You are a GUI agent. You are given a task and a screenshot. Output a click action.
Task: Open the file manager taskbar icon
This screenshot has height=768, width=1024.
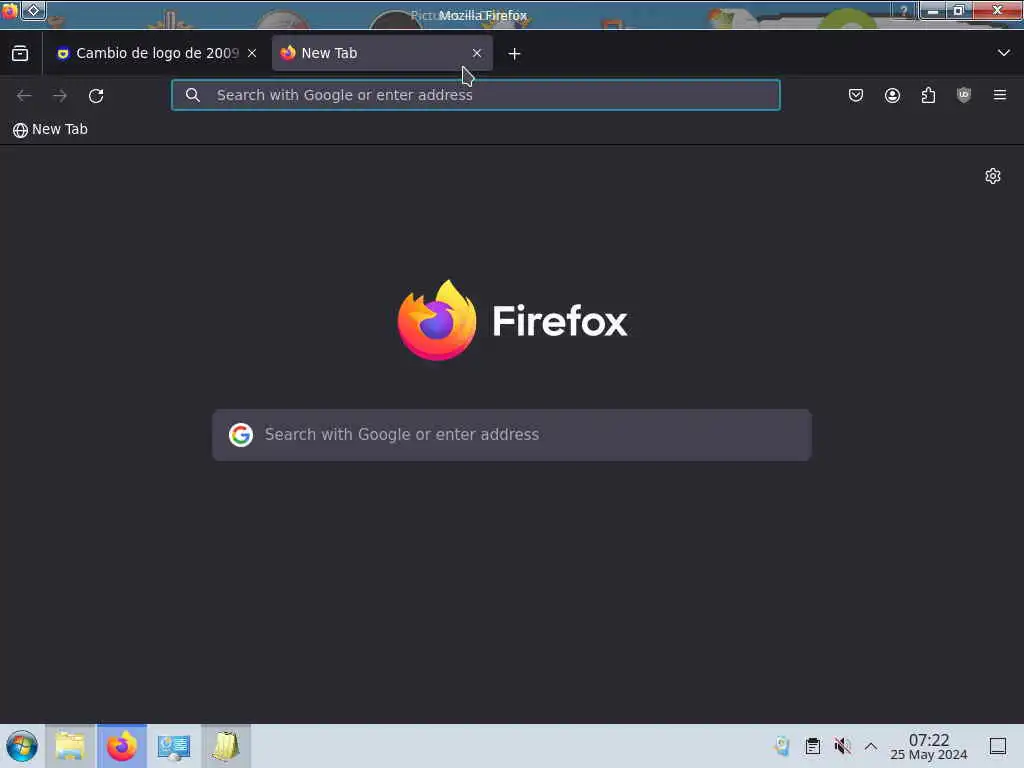(x=70, y=746)
